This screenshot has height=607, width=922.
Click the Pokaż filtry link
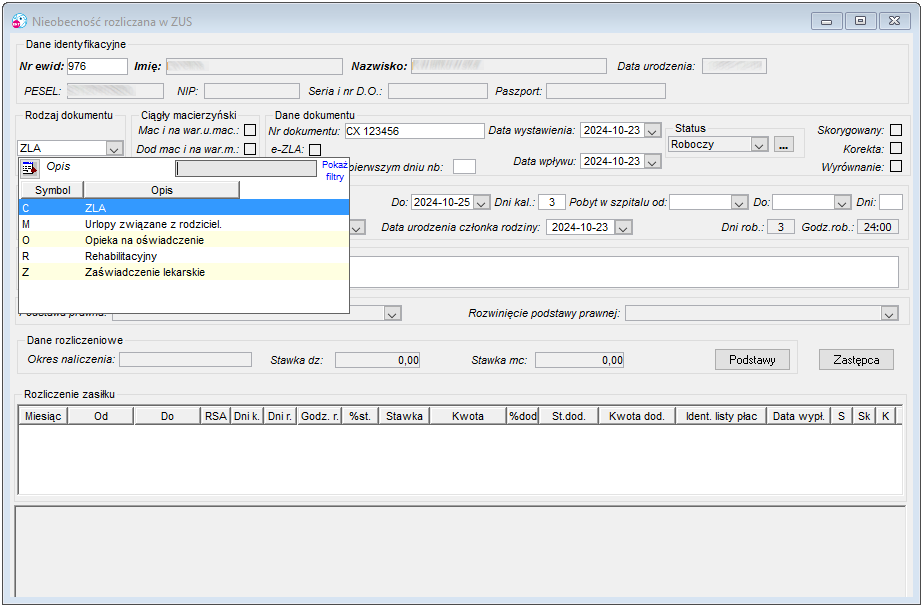[335, 171]
